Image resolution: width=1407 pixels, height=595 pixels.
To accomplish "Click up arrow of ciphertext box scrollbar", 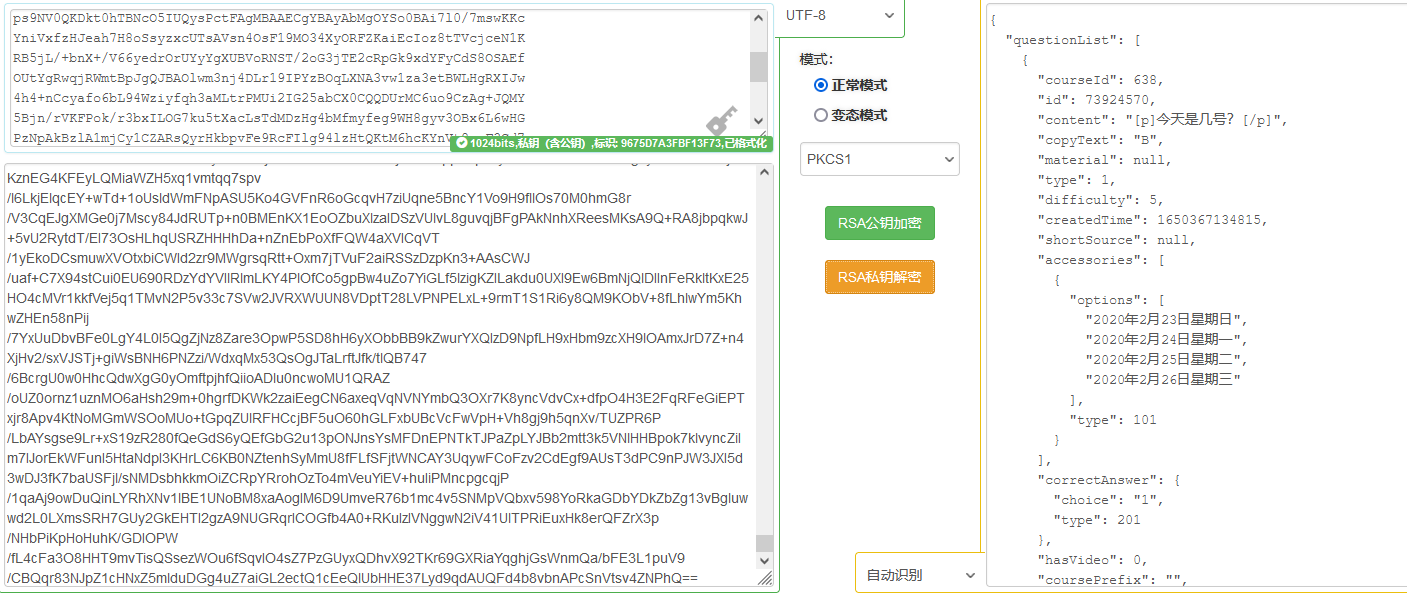I will tap(764, 173).
